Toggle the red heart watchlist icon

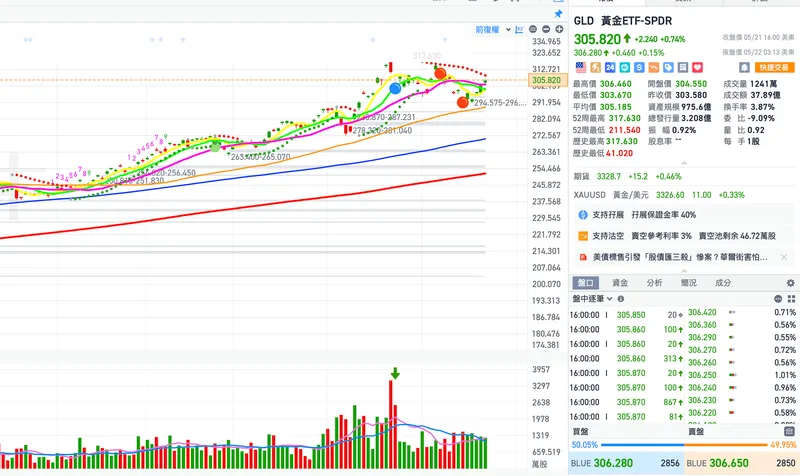coord(697,67)
